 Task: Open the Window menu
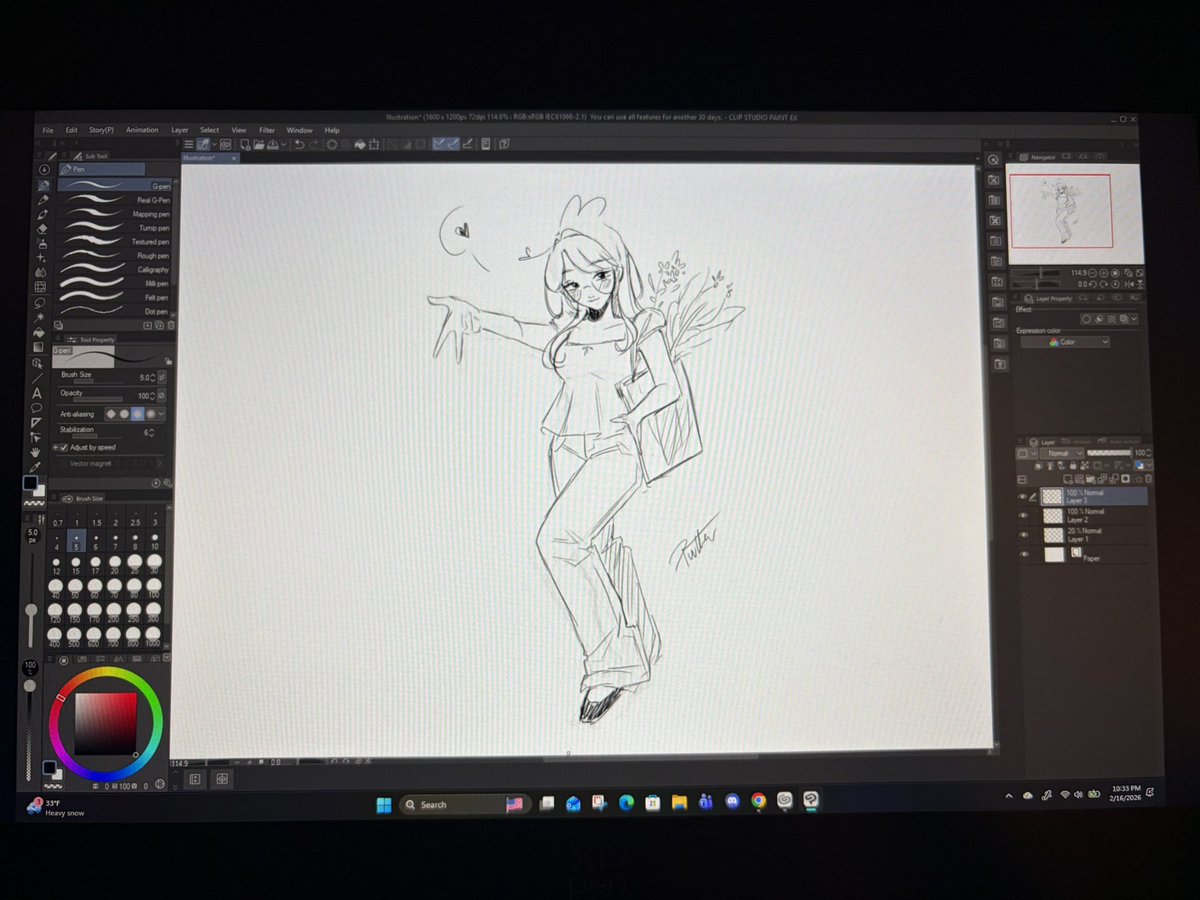click(x=299, y=130)
